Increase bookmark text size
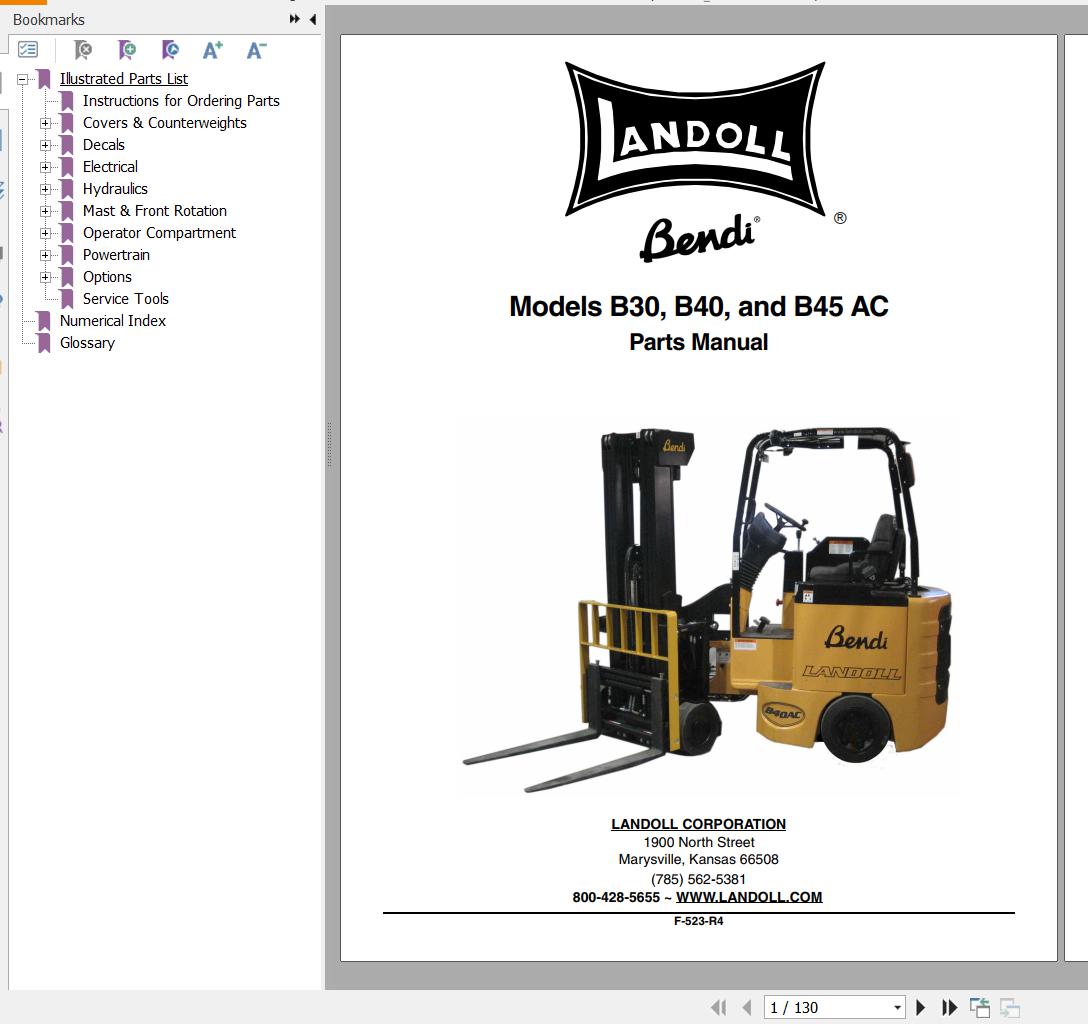Viewport: 1088px width, 1024px height. 212,49
